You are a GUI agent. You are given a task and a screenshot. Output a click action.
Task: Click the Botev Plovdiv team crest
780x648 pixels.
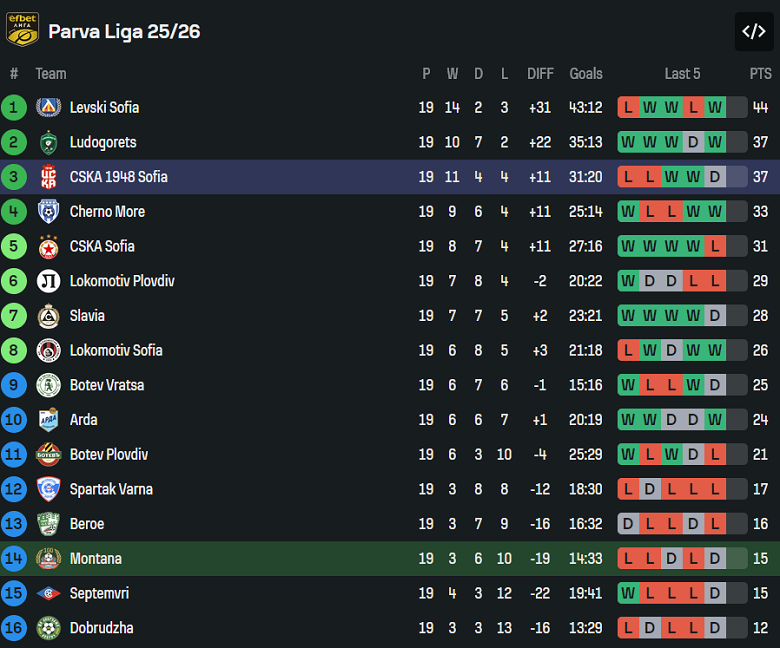point(48,454)
